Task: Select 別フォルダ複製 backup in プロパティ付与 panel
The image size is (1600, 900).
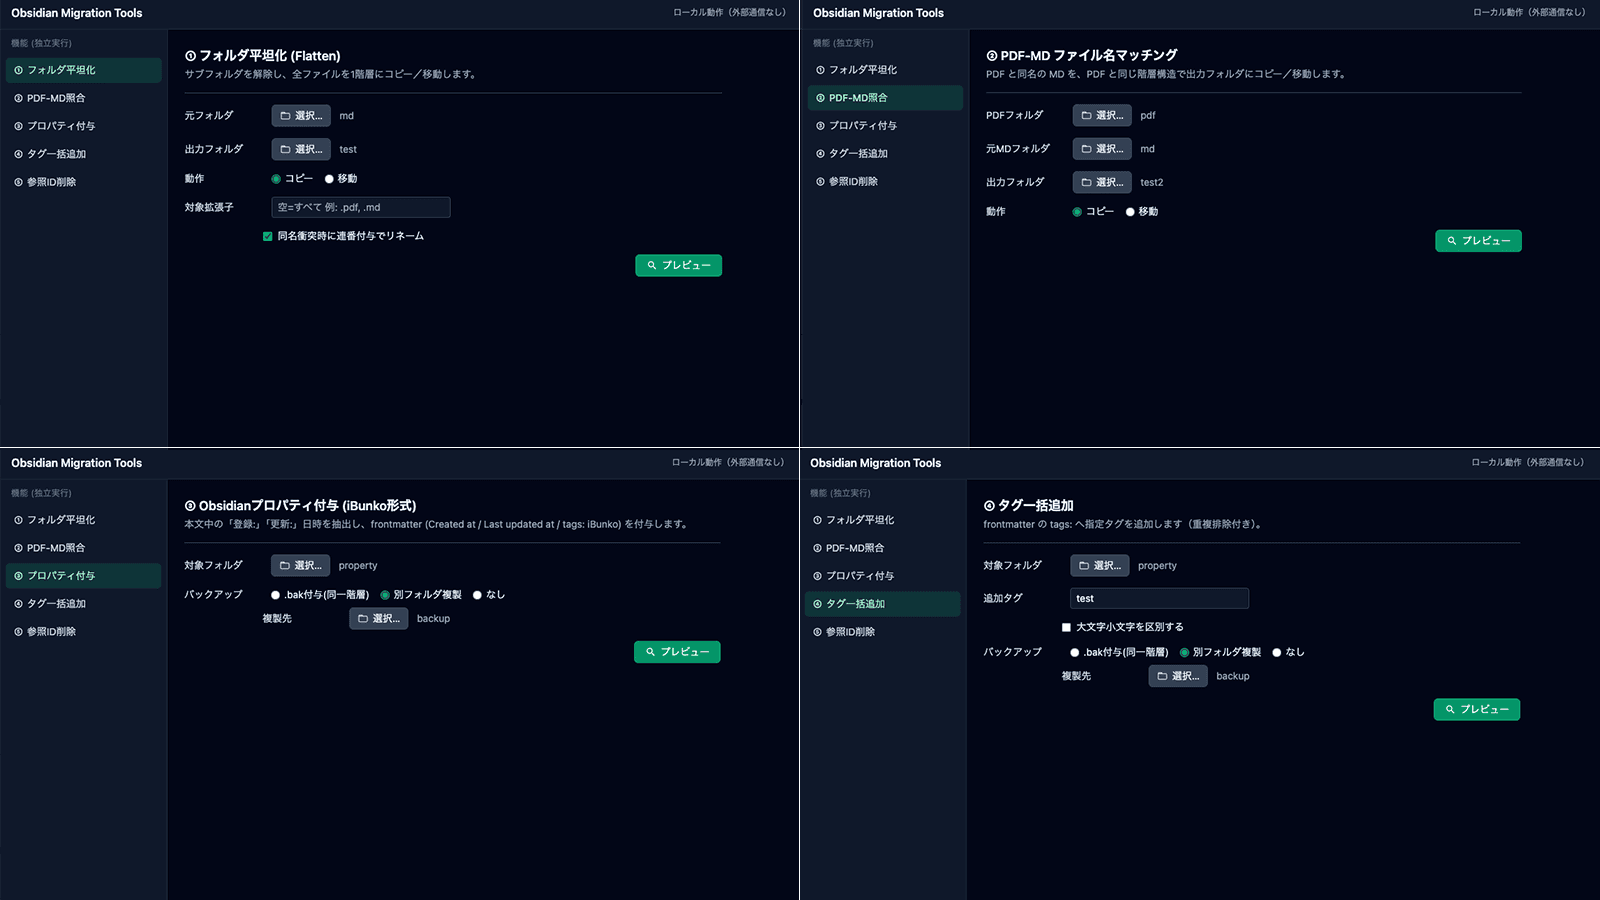Action: pos(385,595)
